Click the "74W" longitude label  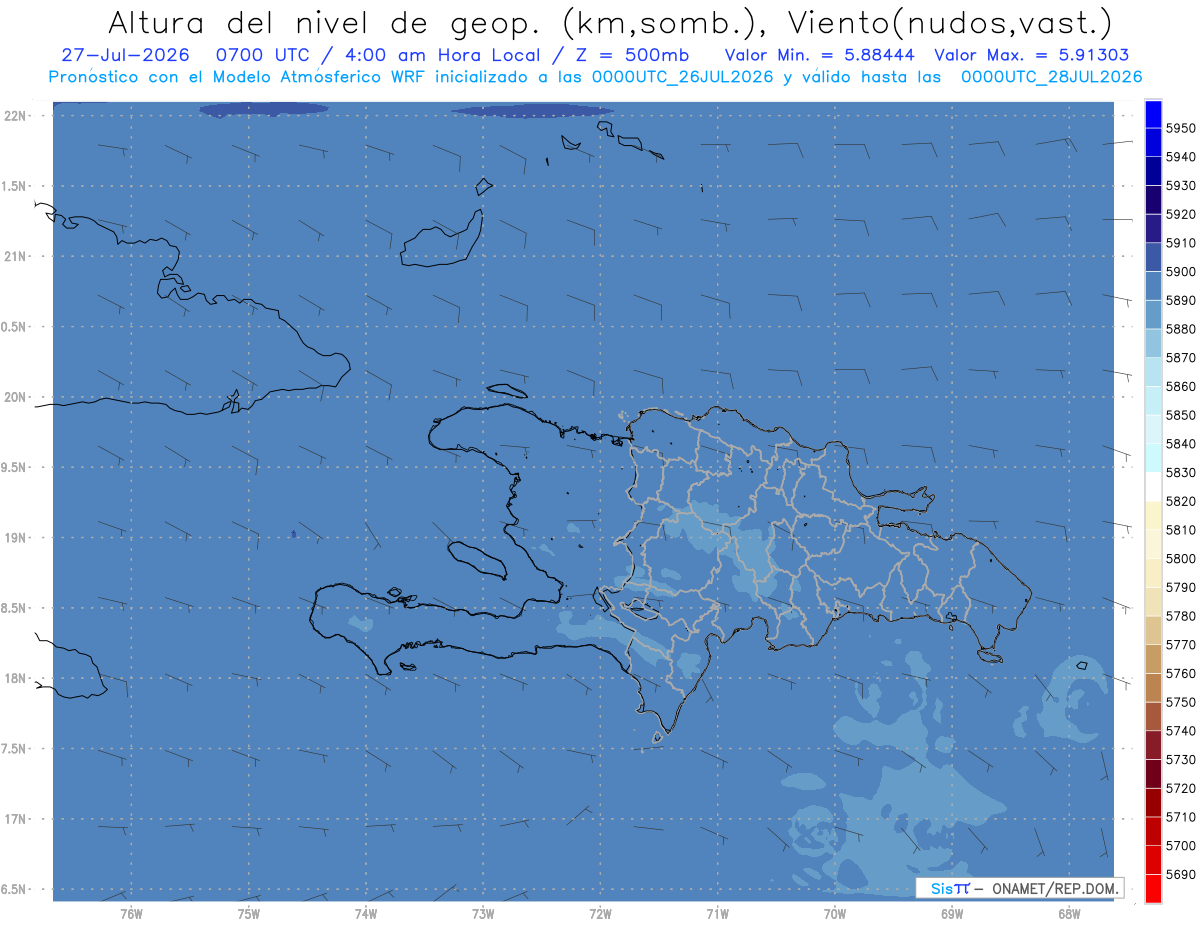[x=366, y=914]
